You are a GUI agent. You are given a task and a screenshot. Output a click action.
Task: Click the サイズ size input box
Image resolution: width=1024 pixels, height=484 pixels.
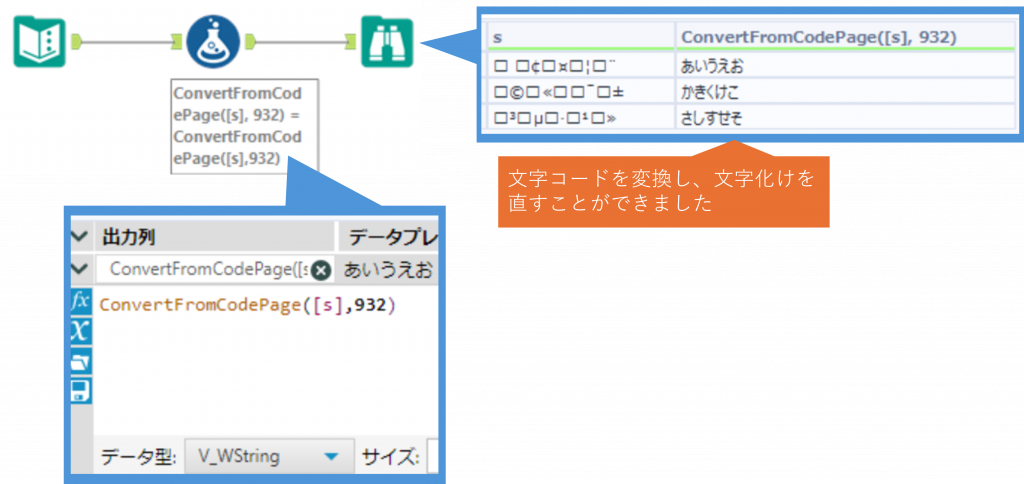coord(435,457)
